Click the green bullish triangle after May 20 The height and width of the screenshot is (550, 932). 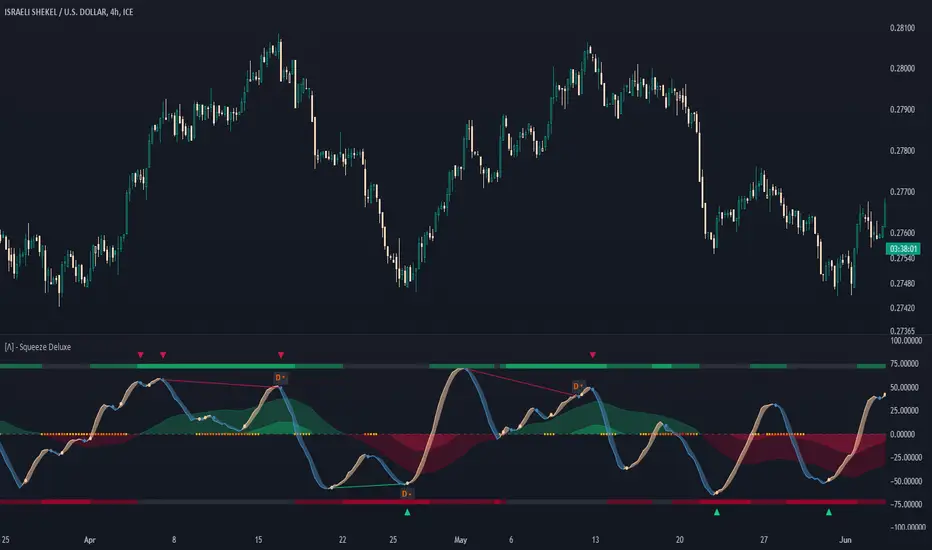click(716, 513)
